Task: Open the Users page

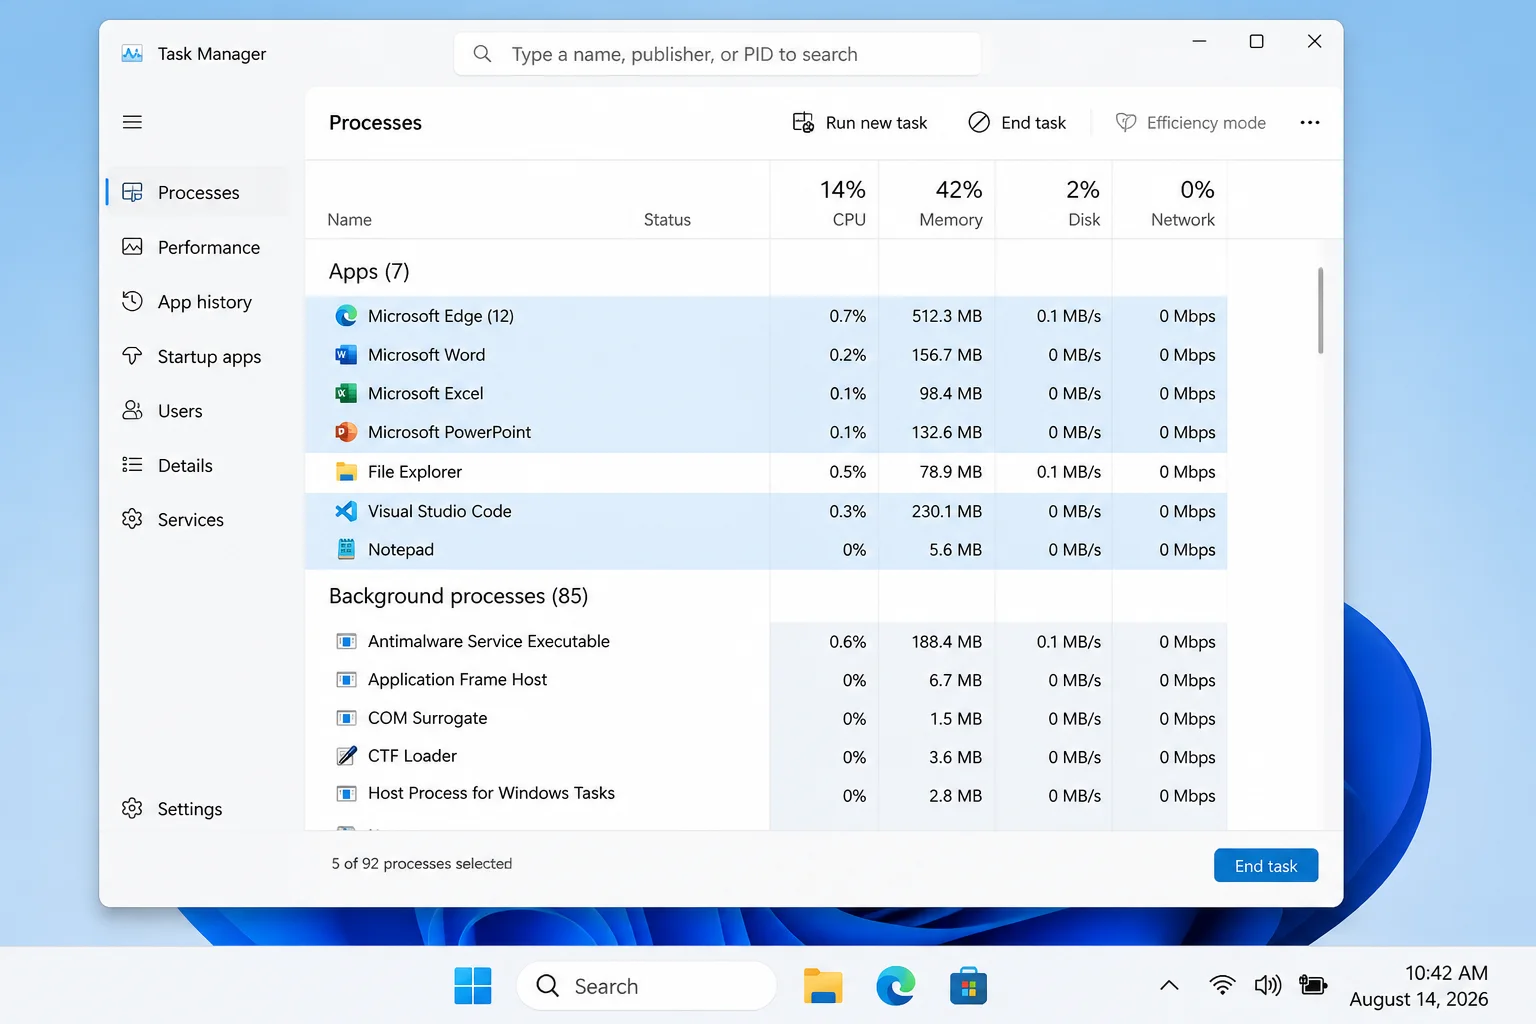Action: (x=196, y=410)
